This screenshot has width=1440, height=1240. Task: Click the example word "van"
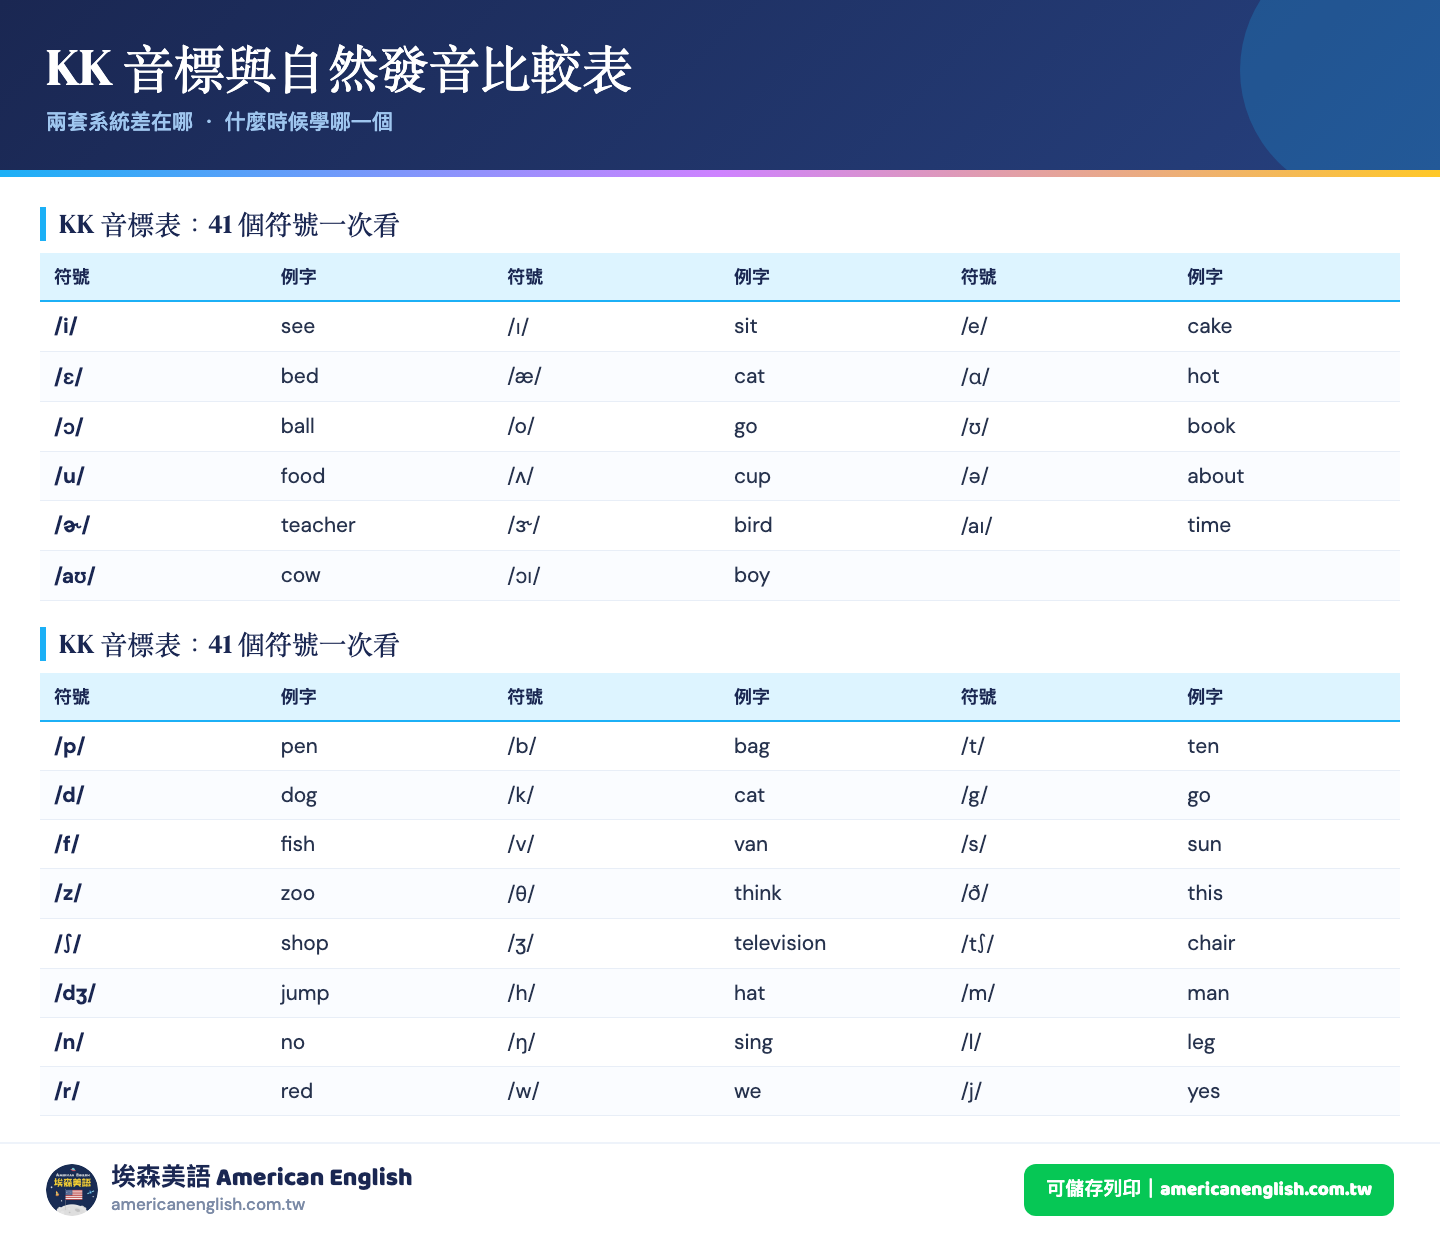pos(751,845)
